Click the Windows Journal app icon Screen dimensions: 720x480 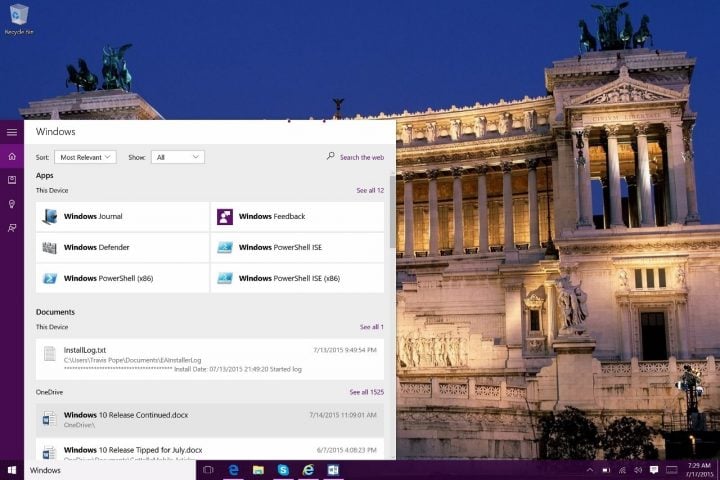pos(50,216)
